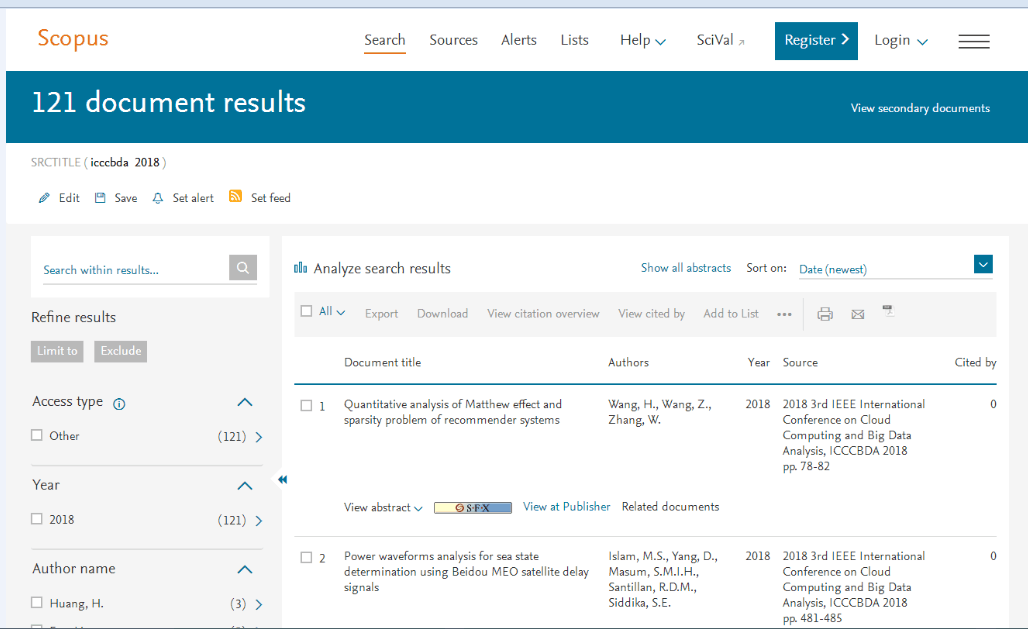Viewport: 1028px width, 629px height.
Task: Go to the Search tab
Action: coord(385,40)
